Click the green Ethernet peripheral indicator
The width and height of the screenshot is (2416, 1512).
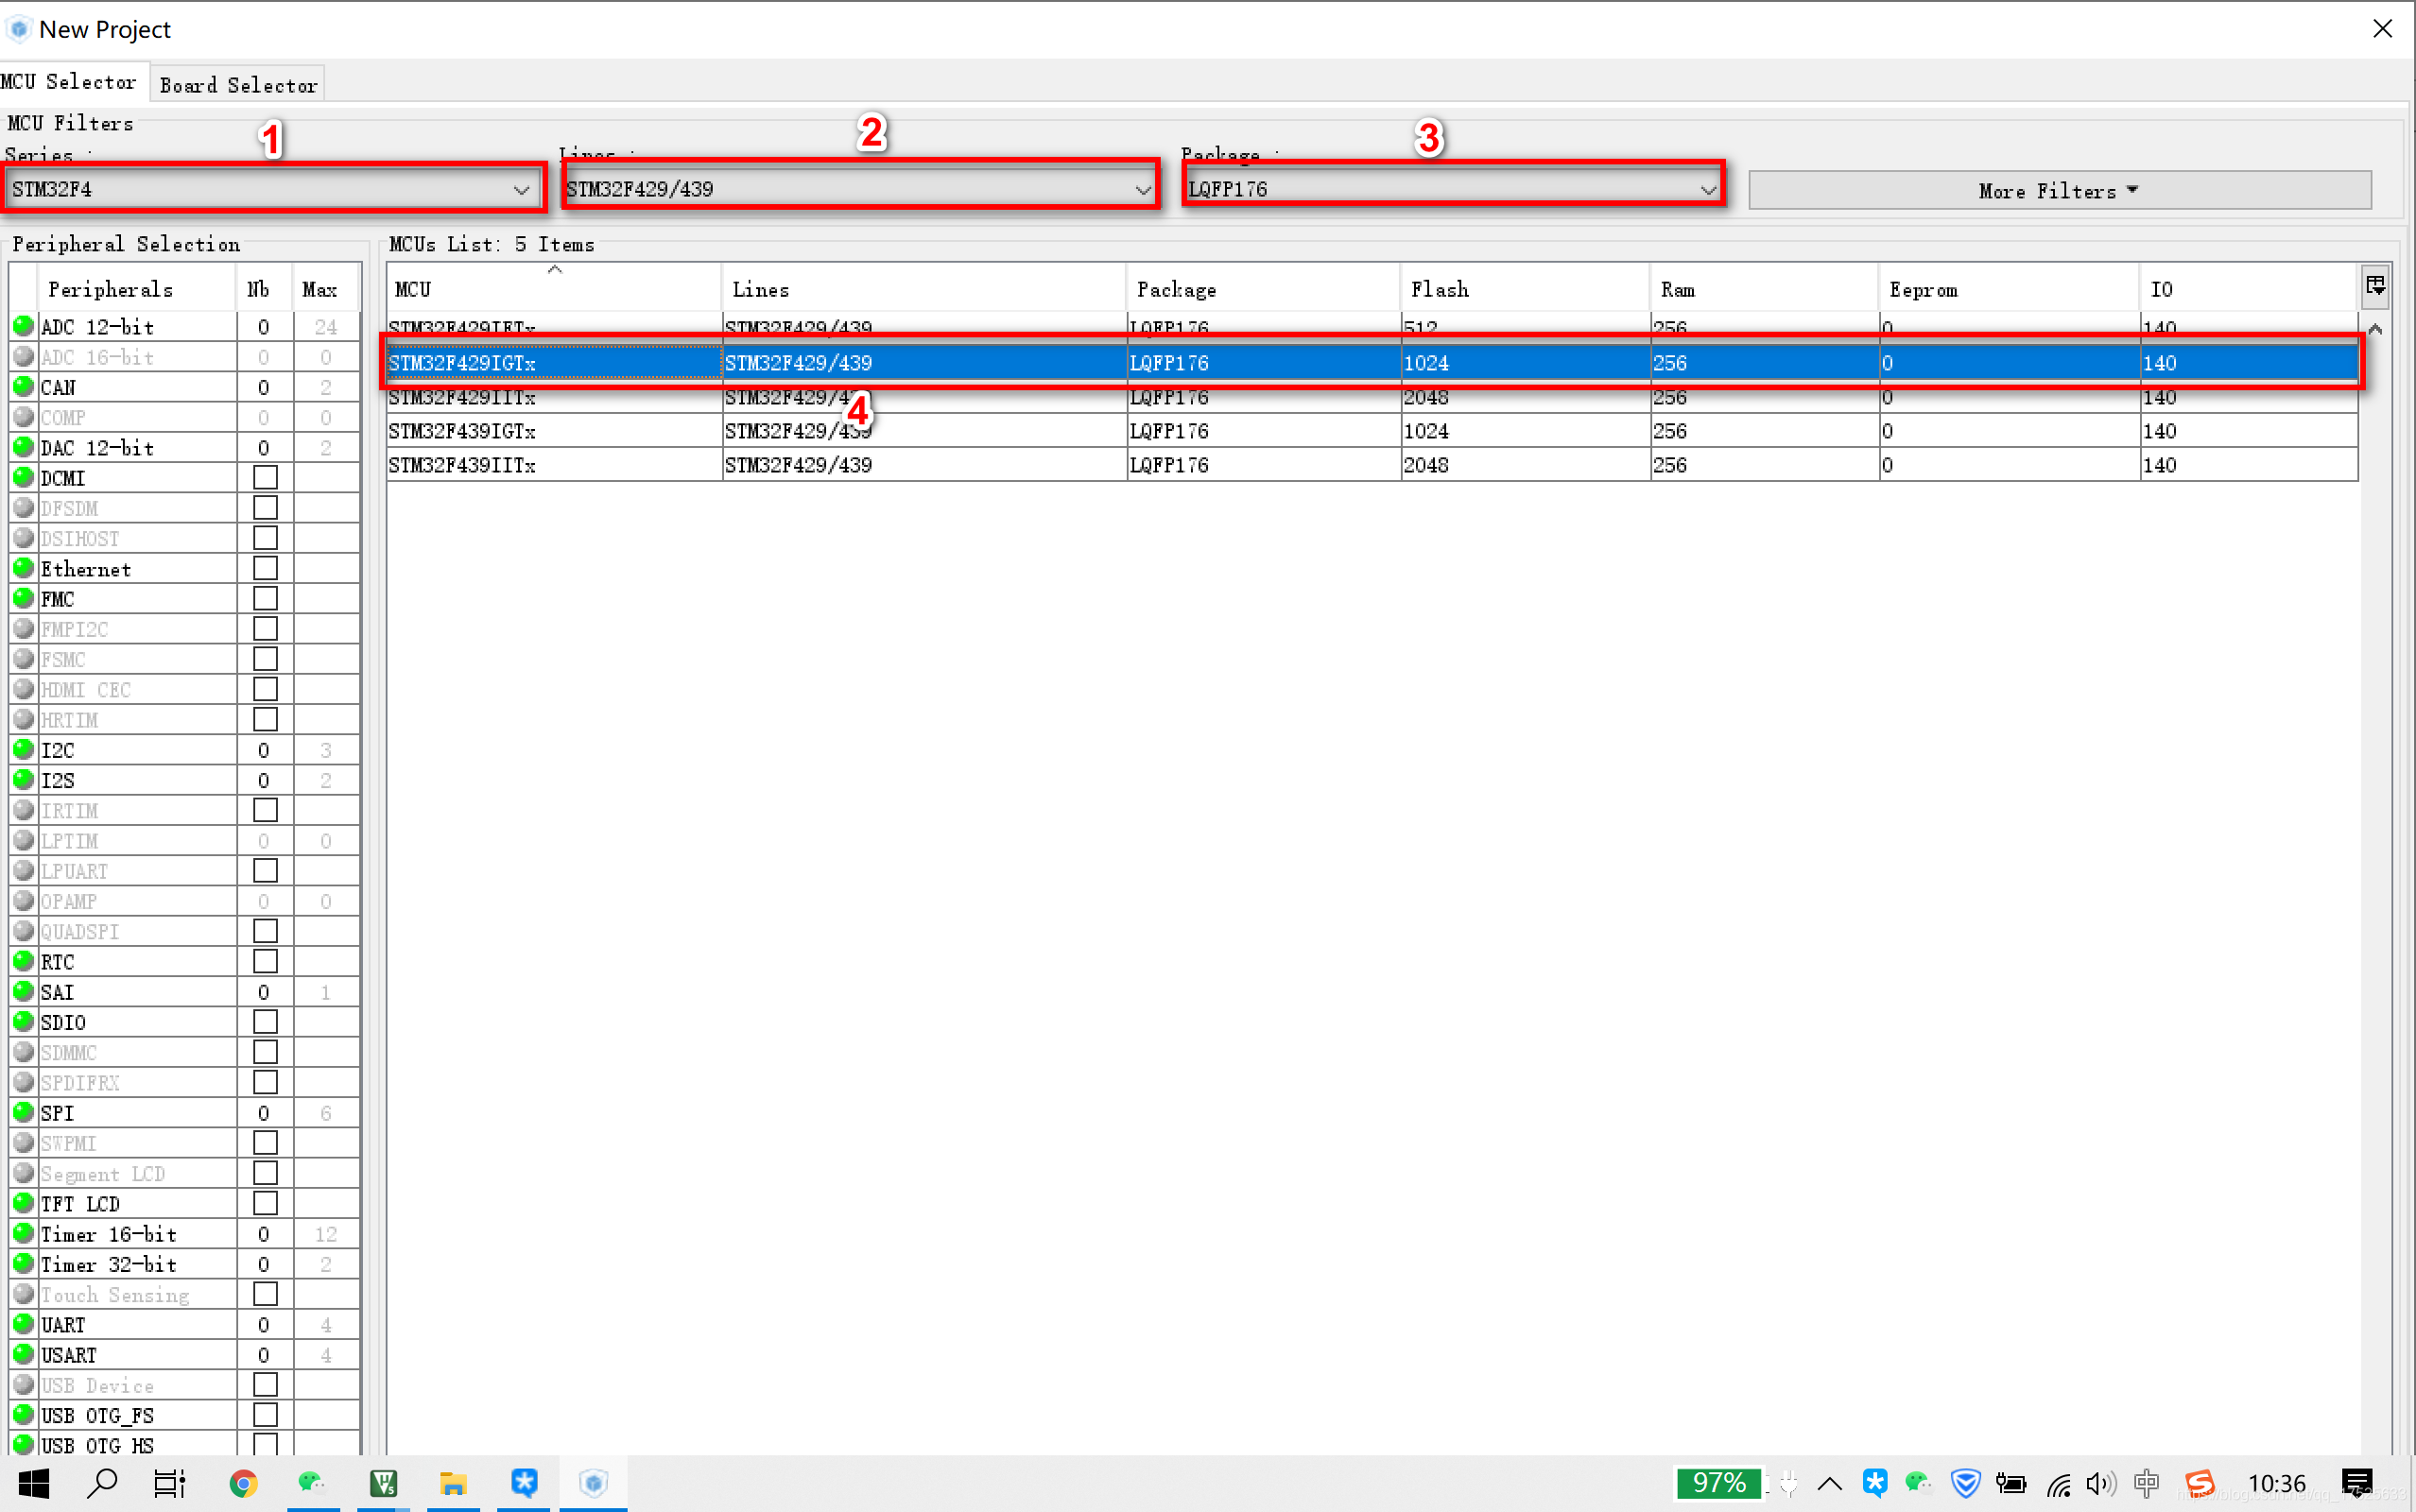pyautogui.click(x=24, y=568)
